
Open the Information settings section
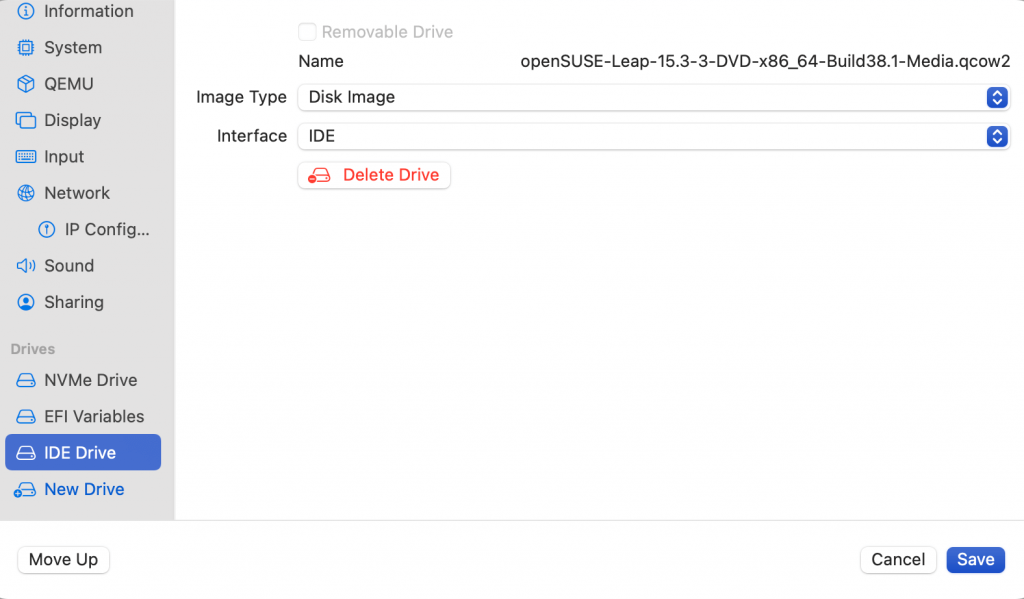(83, 11)
